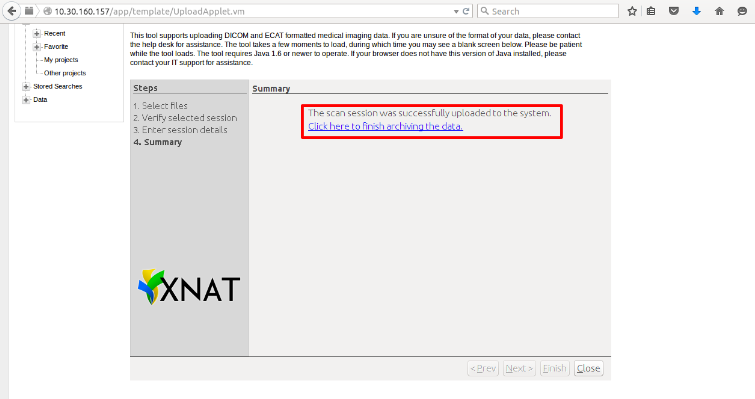Open the Favorite projects entry
Viewport: 755px width, 399px height.
point(56,47)
